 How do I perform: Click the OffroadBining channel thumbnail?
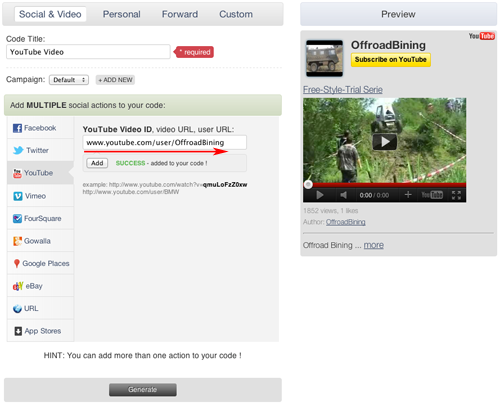coord(324,58)
